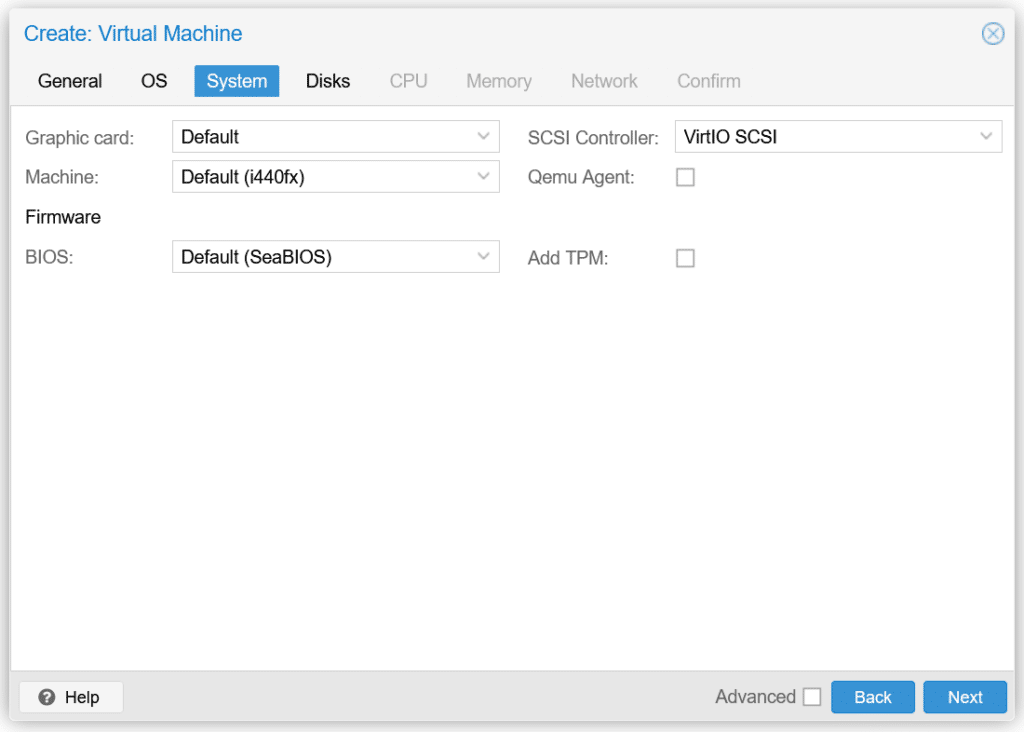Click the Machine label
This screenshot has width=1024, height=732.
coord(61,177)
